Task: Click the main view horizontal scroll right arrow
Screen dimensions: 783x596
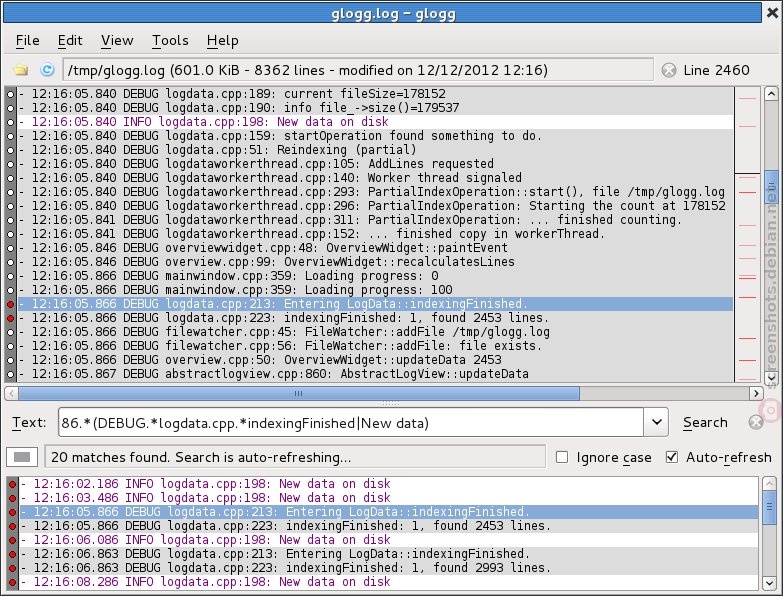Action: 756,393
